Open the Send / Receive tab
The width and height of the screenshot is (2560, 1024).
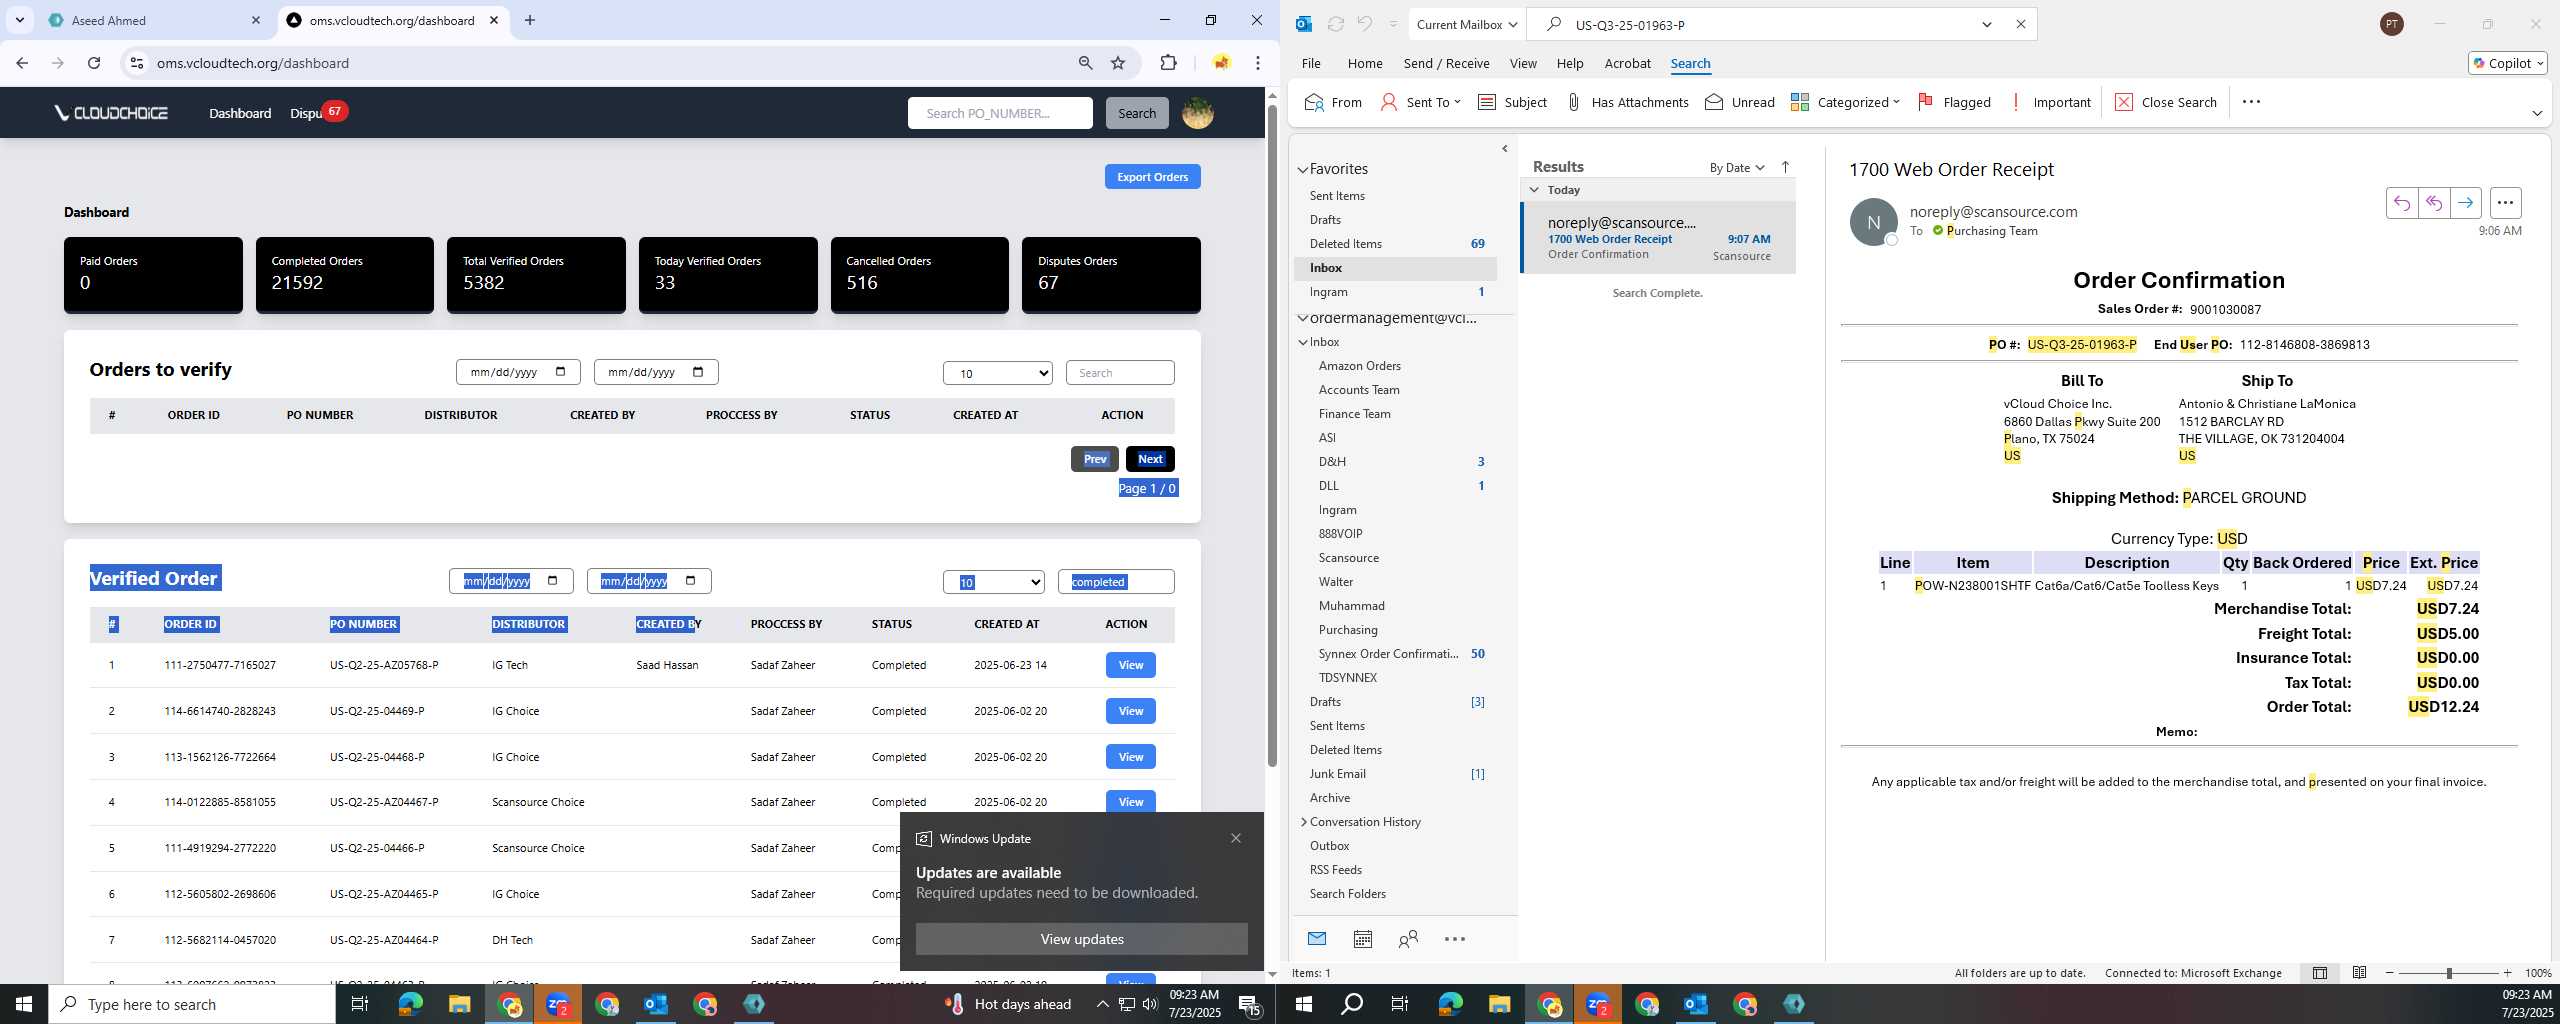click(1446, 63)
